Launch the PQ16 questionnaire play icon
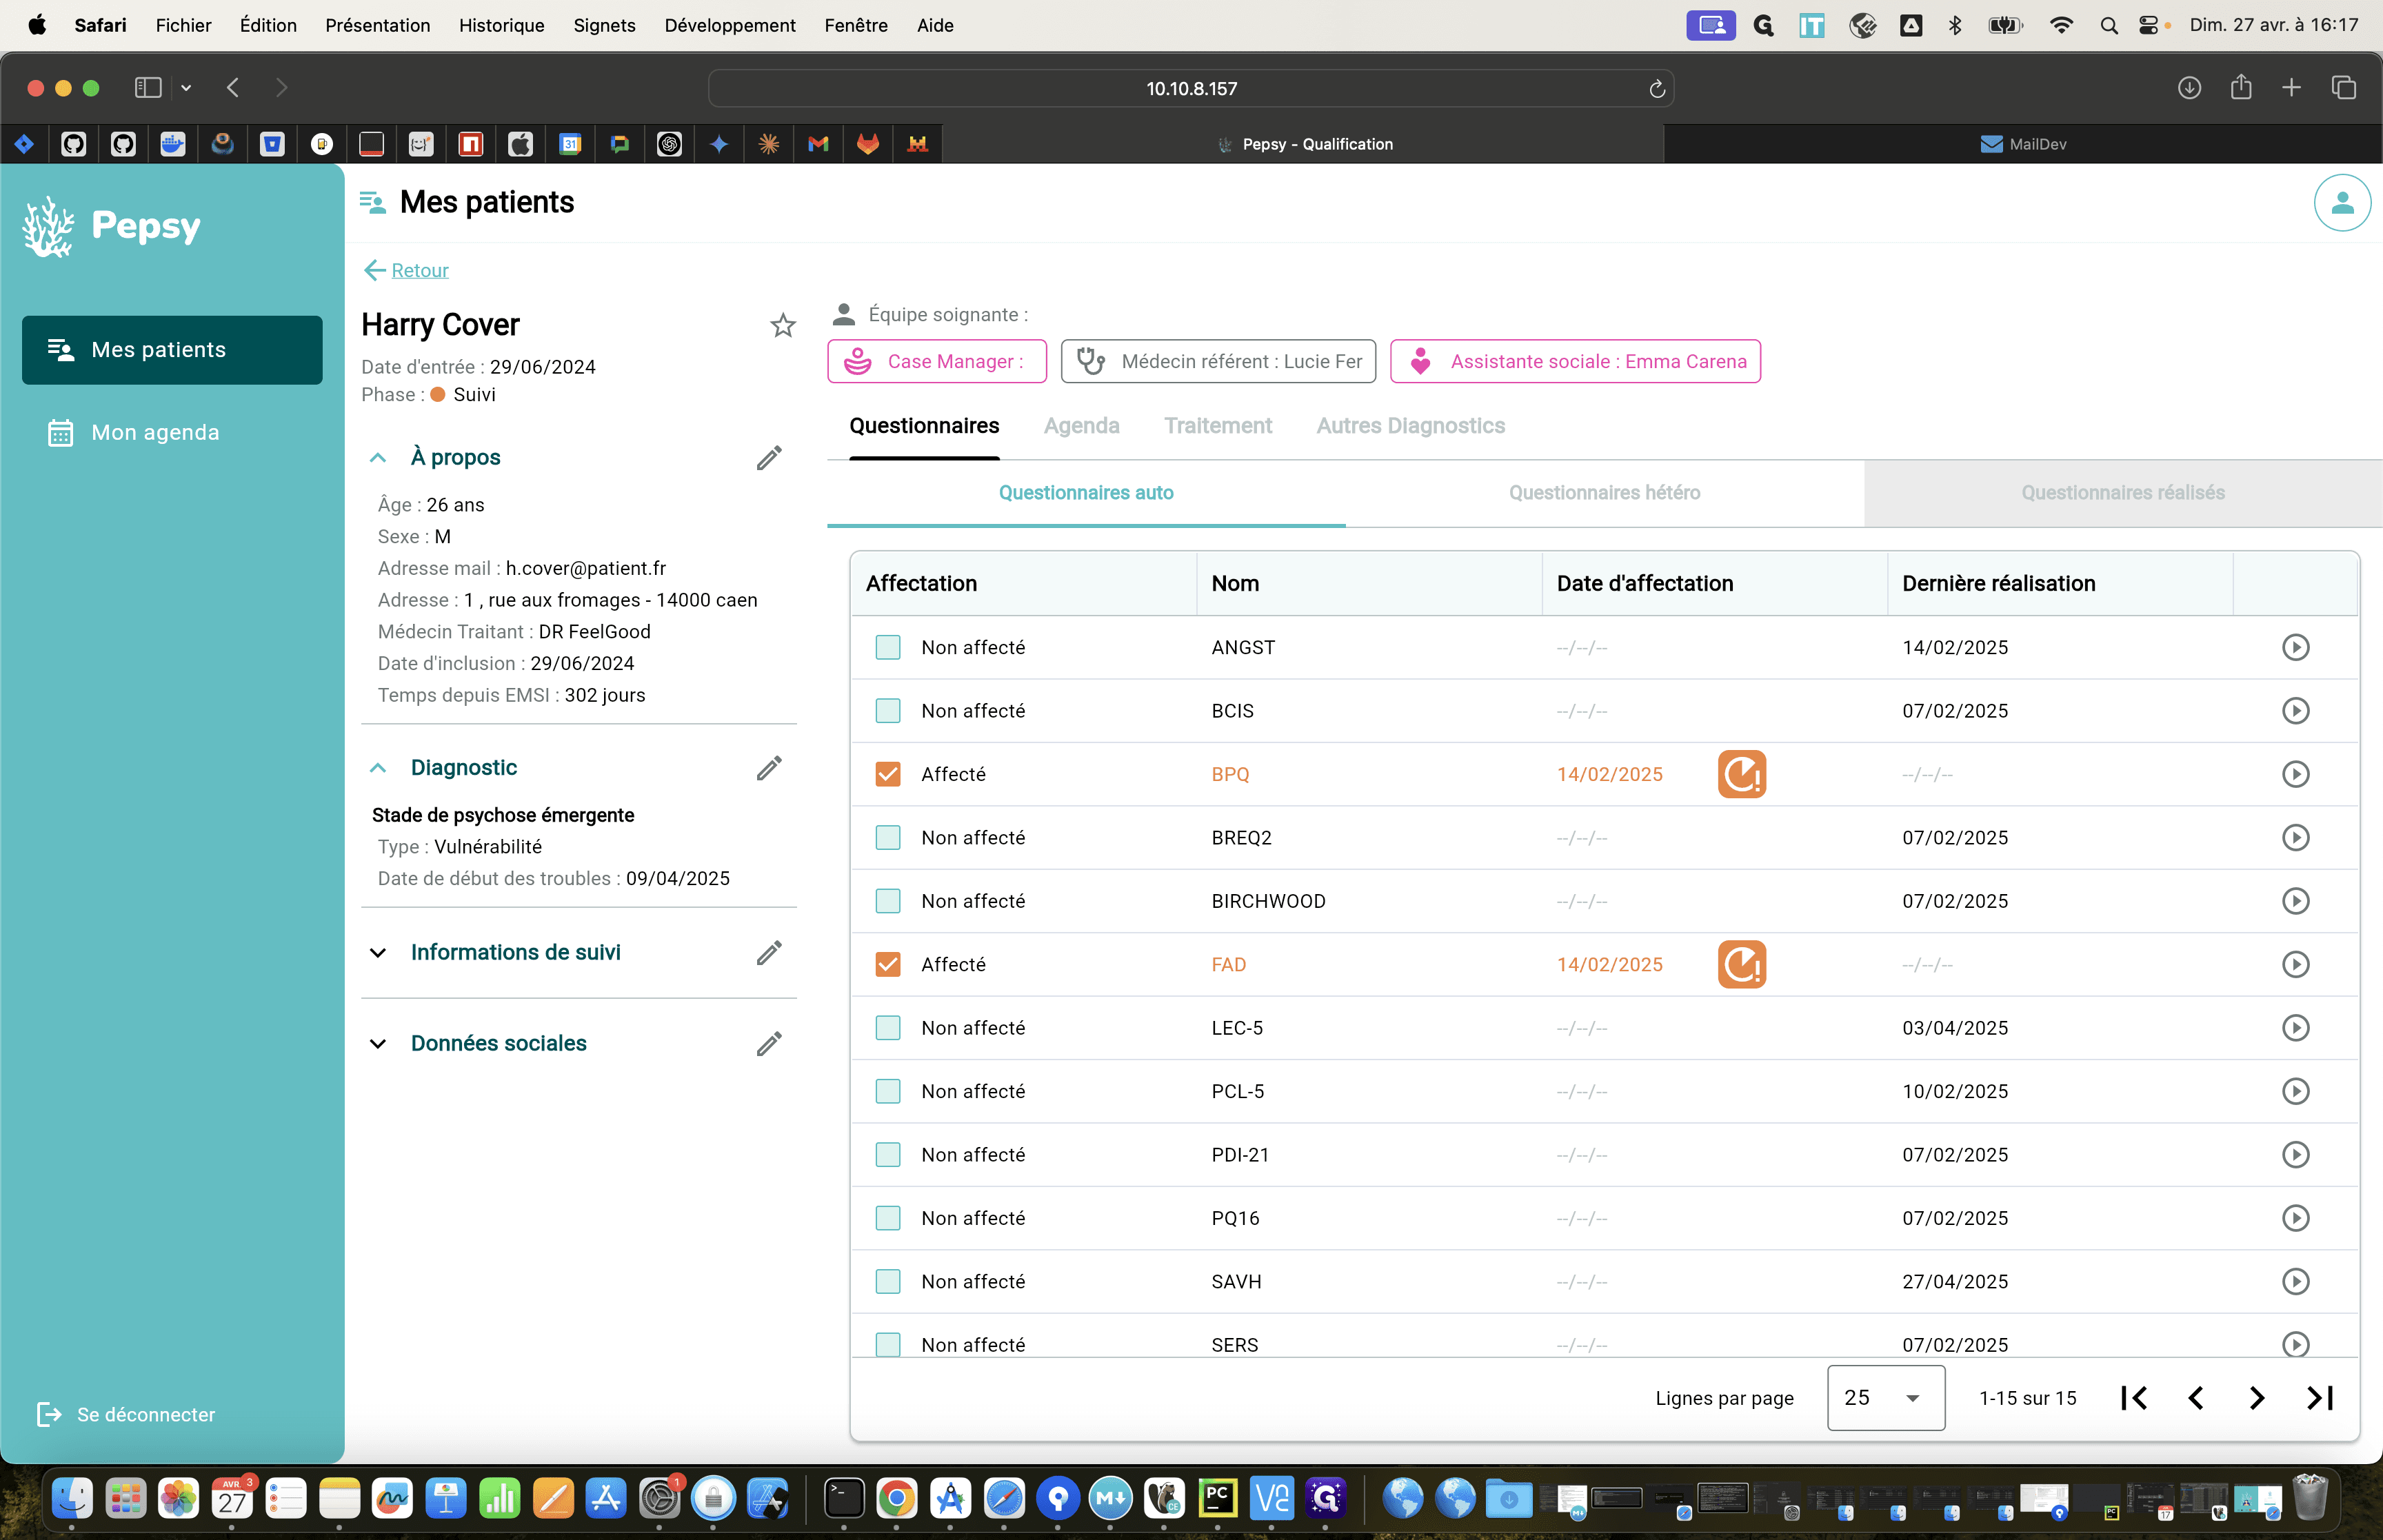Screen dimensions: 2383x1540 tap(2296, 1219)
